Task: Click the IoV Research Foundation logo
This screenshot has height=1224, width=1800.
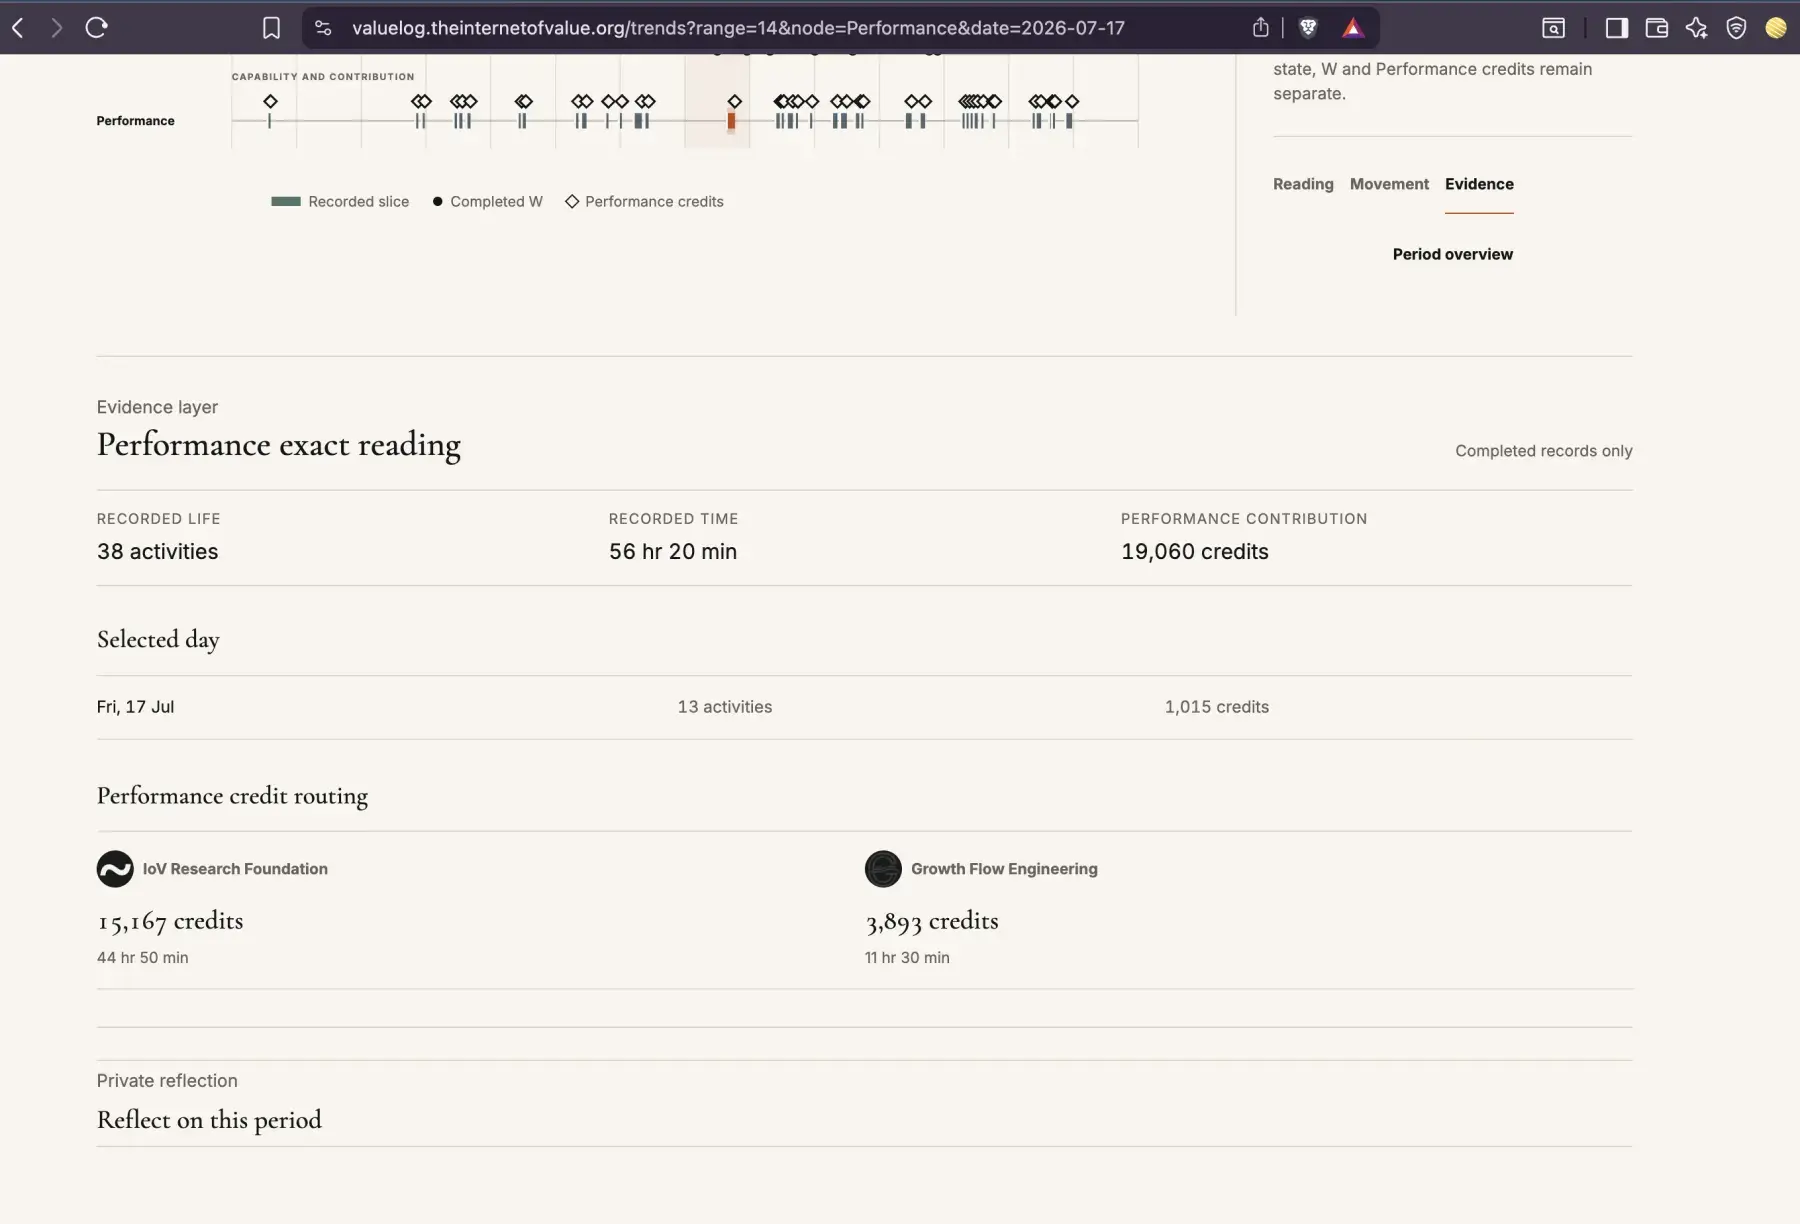Action: point(115,869)
